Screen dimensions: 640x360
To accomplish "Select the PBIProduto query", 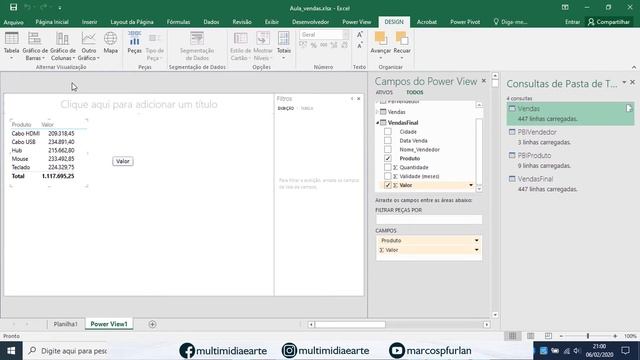I will (570, 160).
